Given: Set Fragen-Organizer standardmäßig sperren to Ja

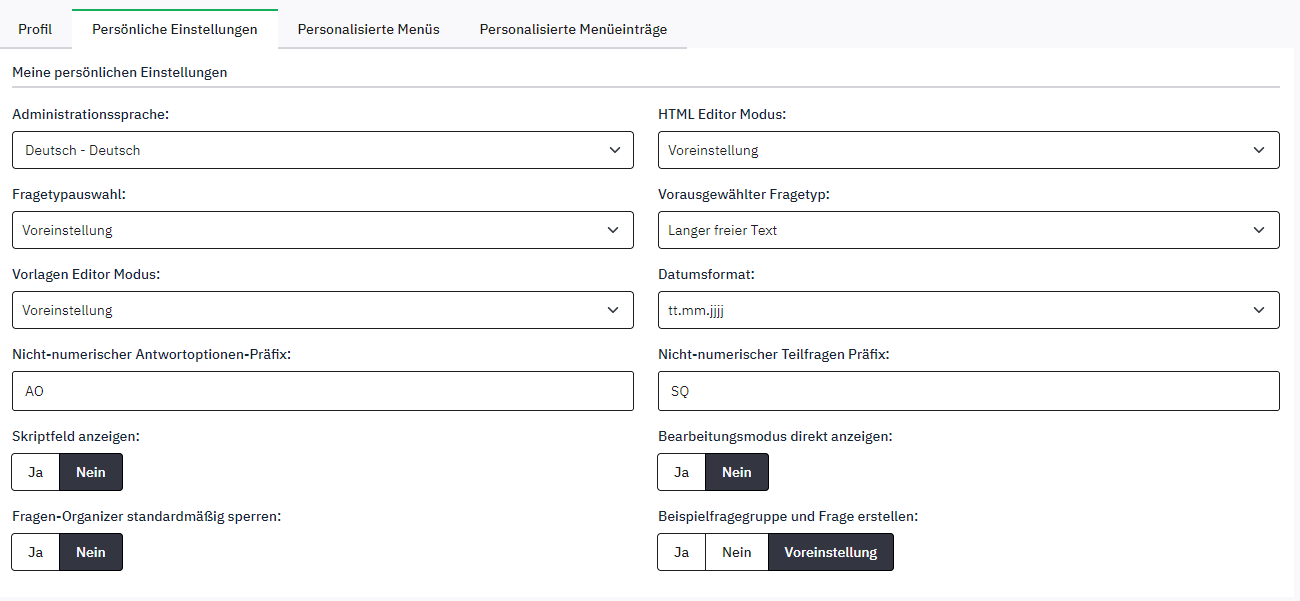Looking at the screenshot, I should point(36,552).
